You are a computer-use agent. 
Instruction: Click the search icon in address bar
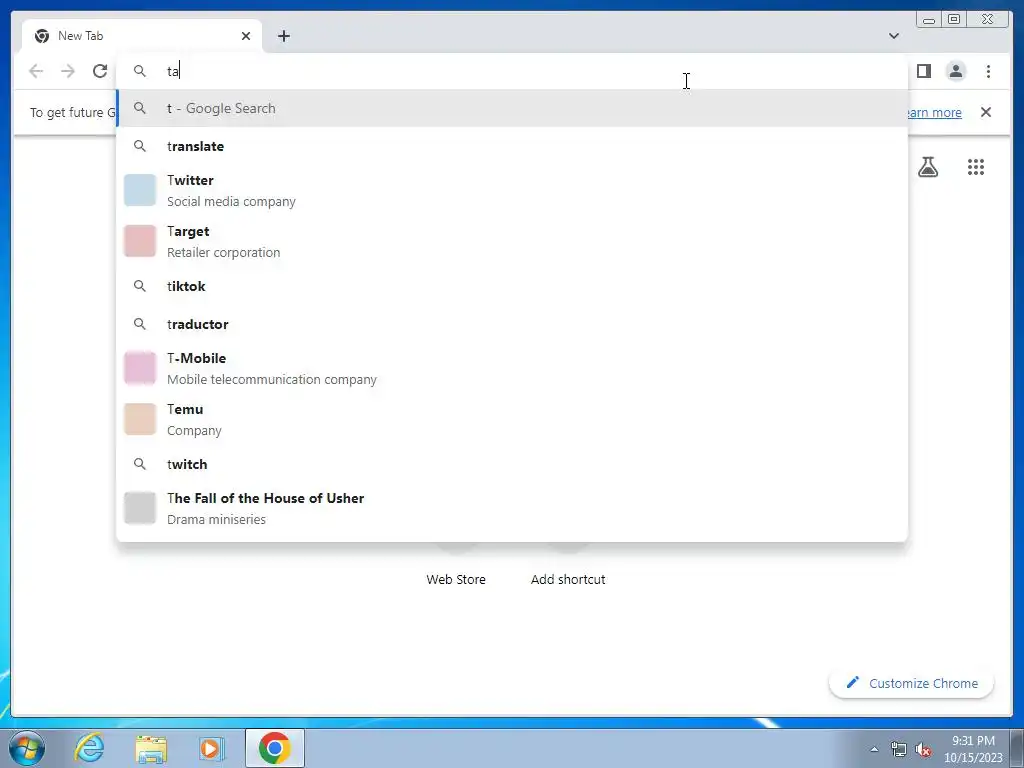[140, 71]
